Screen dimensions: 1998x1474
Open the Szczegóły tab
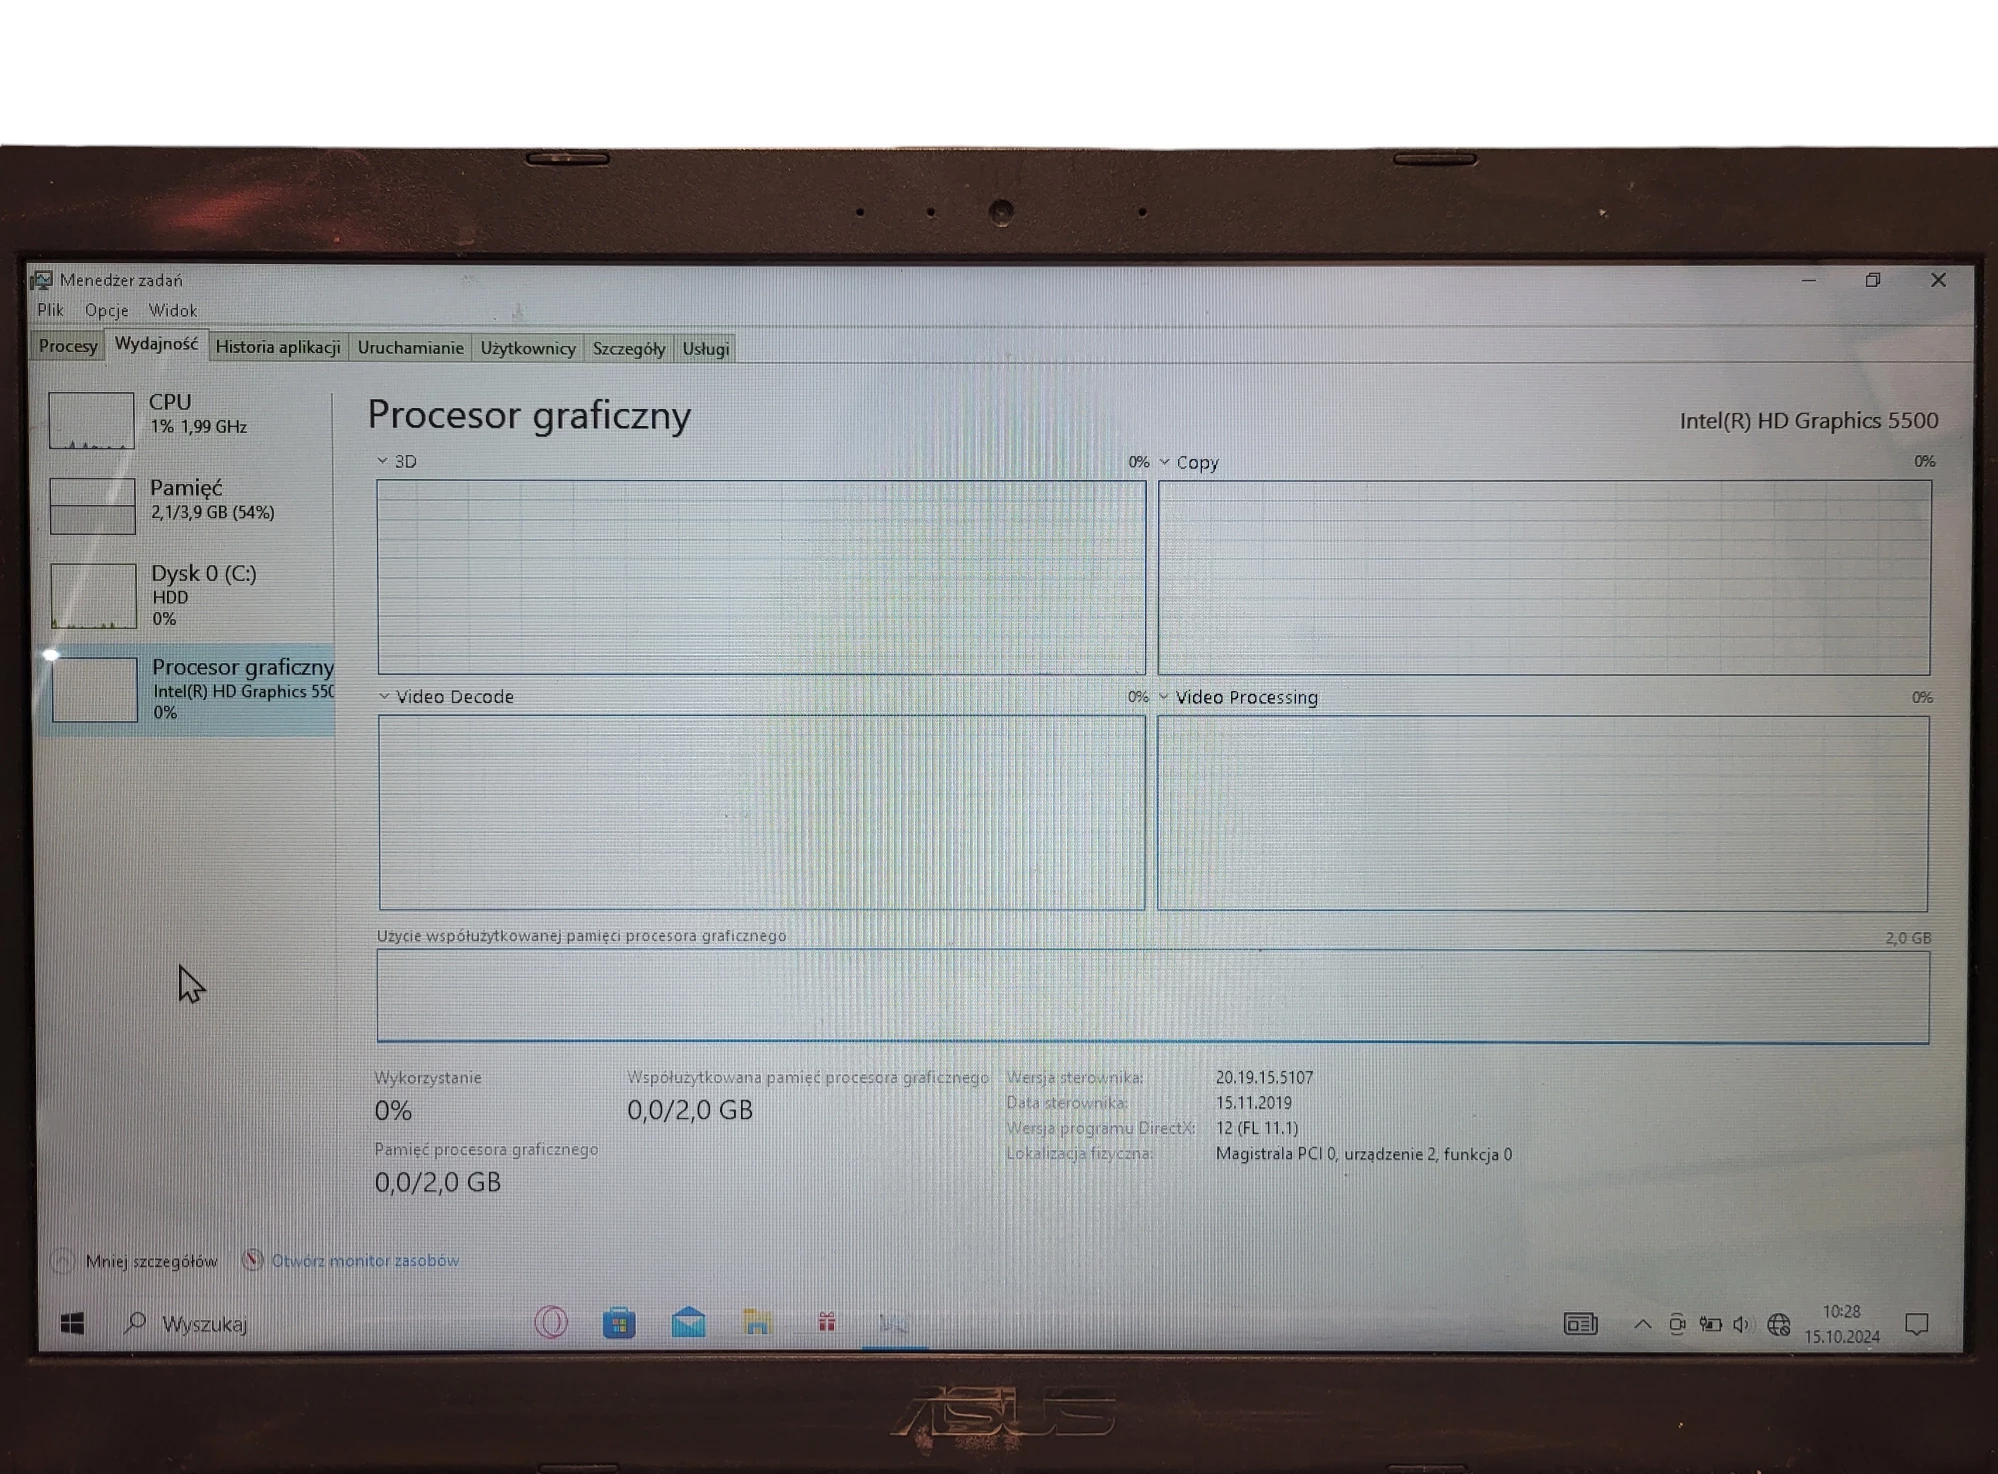tap(628, 348)
